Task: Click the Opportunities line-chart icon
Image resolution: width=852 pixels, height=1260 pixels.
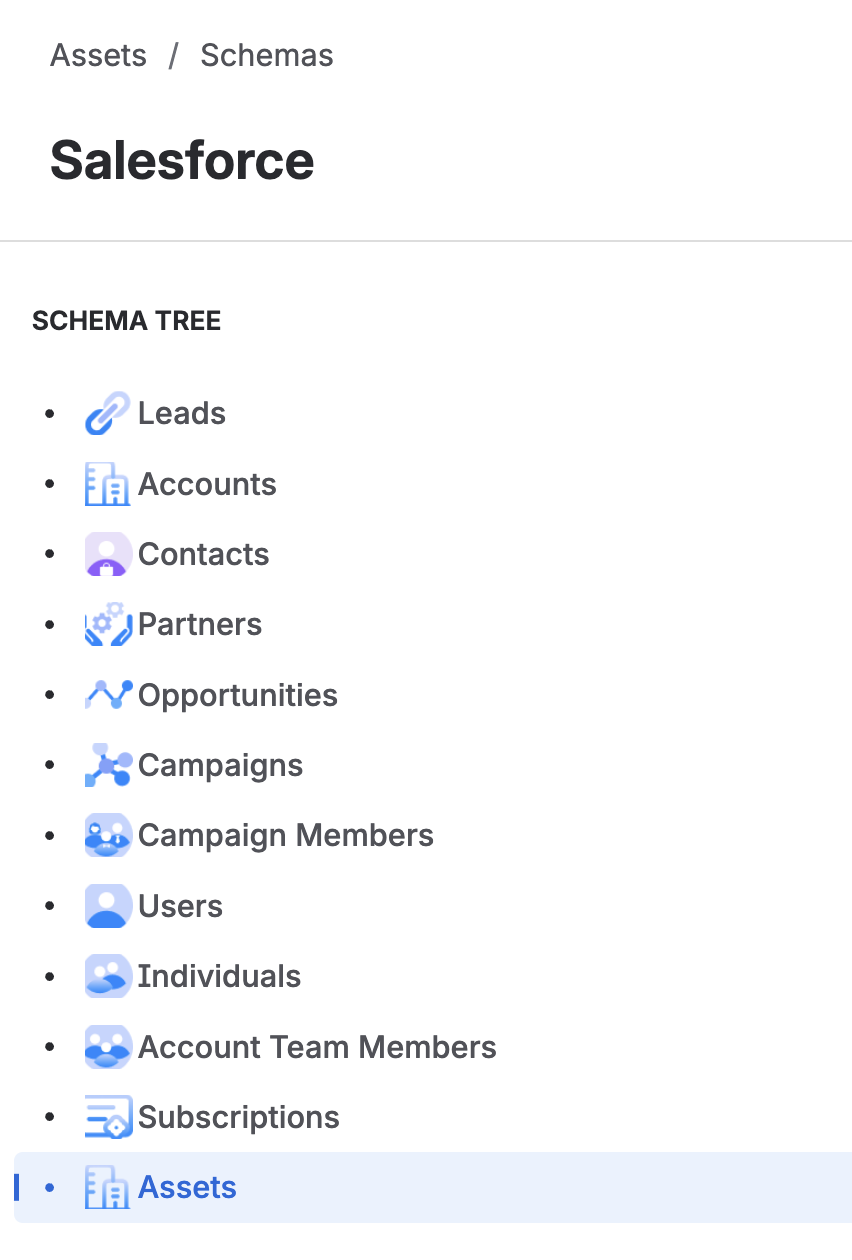Action: (x=108, y=696)
